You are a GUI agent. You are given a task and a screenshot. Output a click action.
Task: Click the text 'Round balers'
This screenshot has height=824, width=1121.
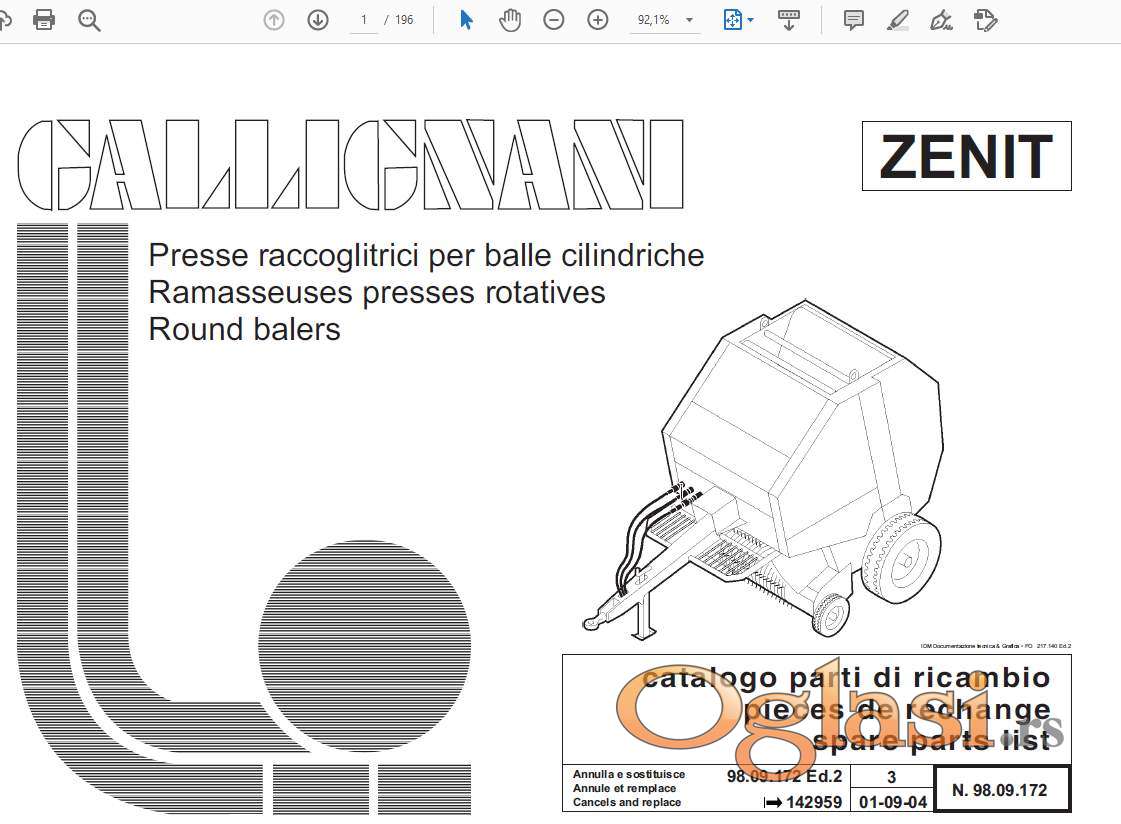coord(245,329)
